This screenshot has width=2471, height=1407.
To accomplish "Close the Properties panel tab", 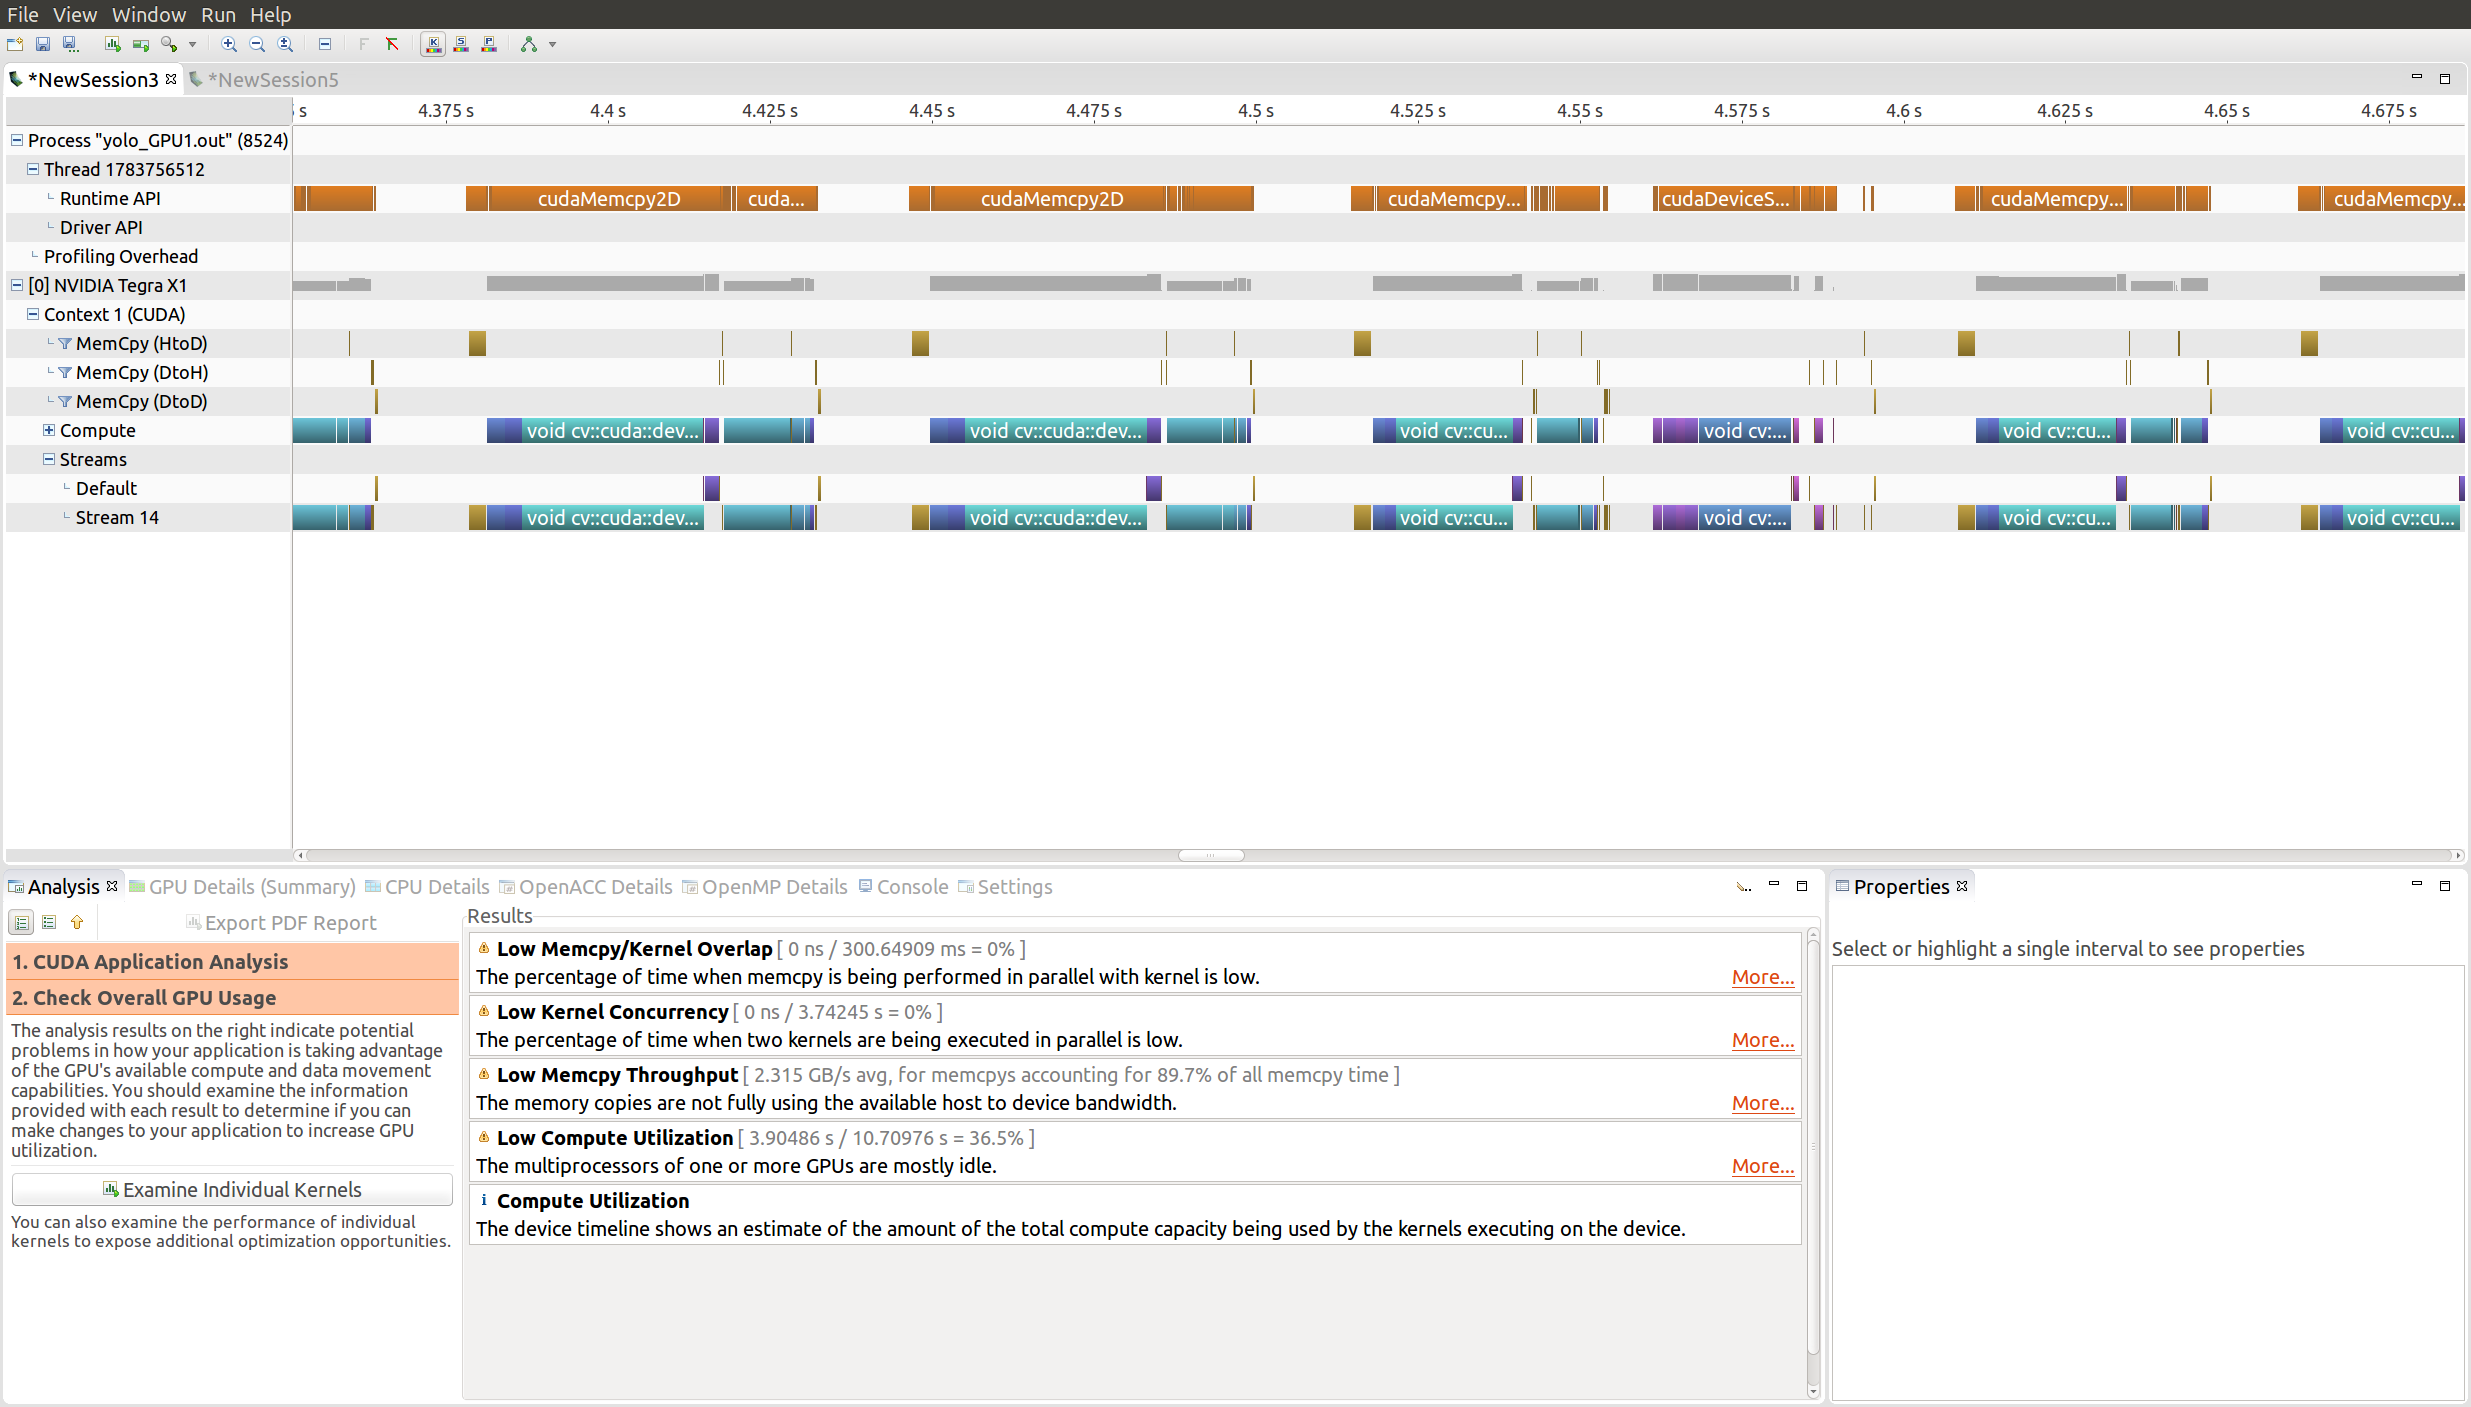I will tap(1961, 886).
